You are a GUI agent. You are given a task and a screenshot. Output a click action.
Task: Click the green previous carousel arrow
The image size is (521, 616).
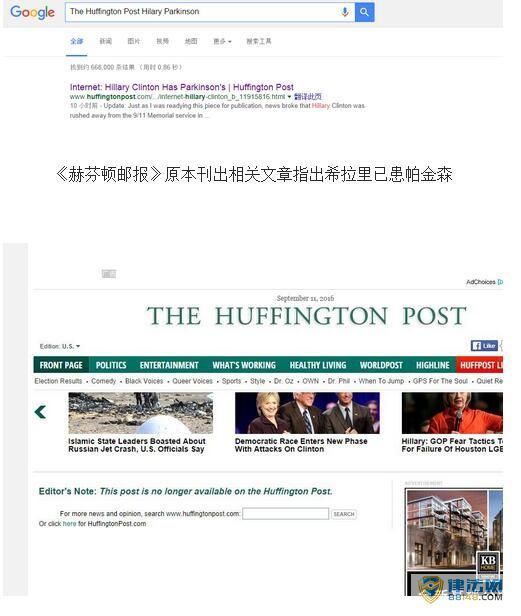click(x=40, y=412)
